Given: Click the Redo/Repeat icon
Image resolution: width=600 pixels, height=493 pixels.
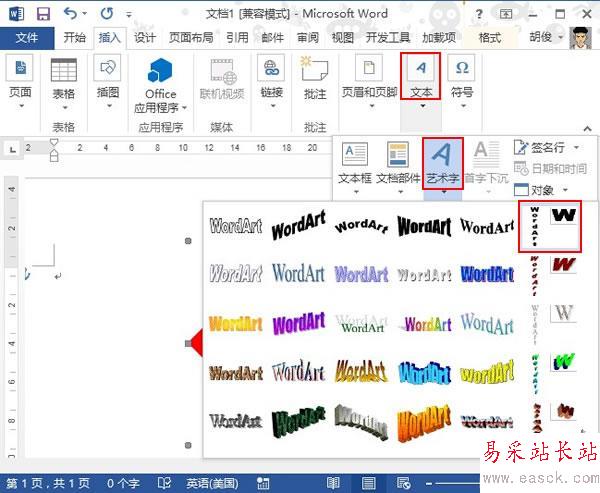Looking at the screenshot, I should tap(107, 14).
